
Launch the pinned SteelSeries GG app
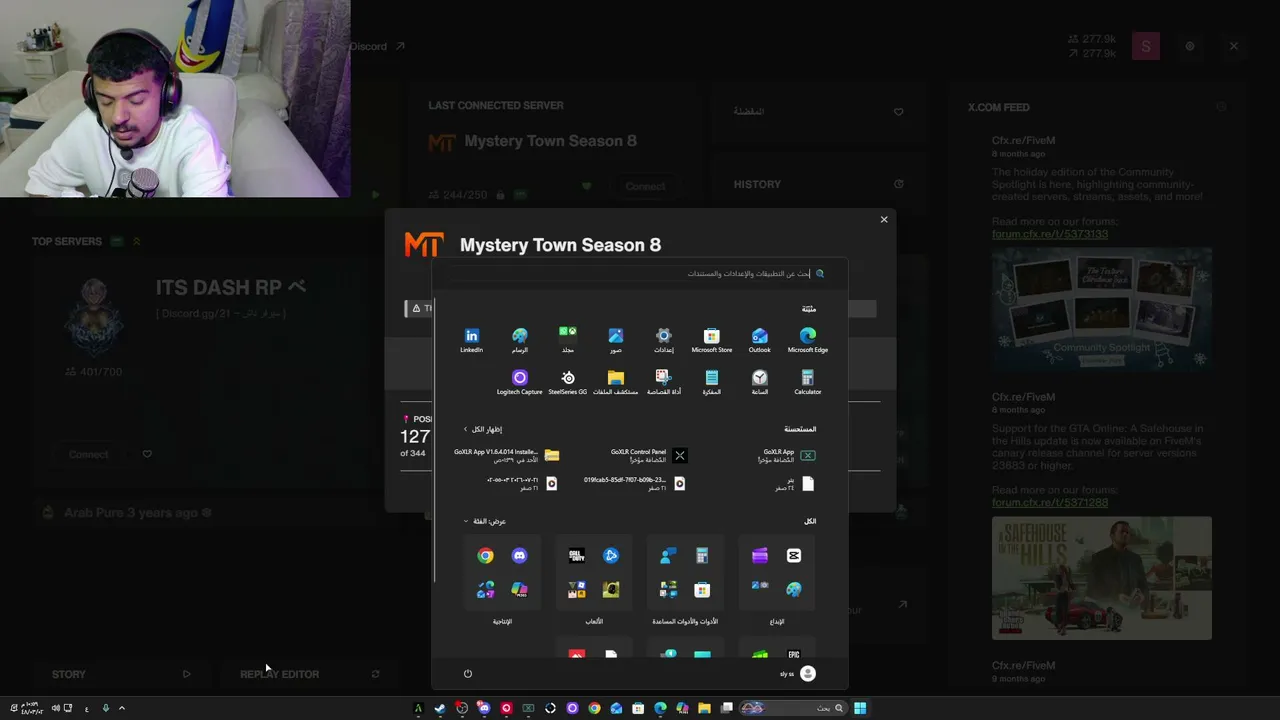(x=568, y=382)
